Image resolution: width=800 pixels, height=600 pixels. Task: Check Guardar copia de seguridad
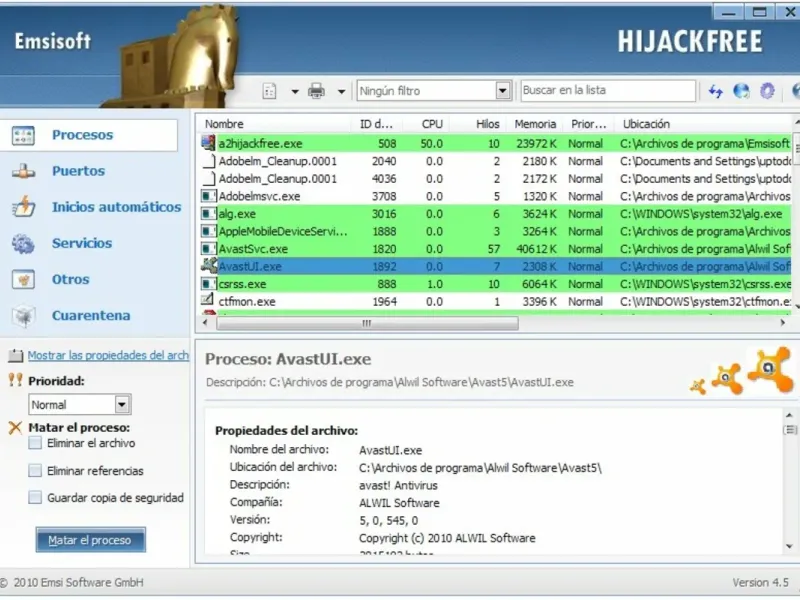coord(35,497)
